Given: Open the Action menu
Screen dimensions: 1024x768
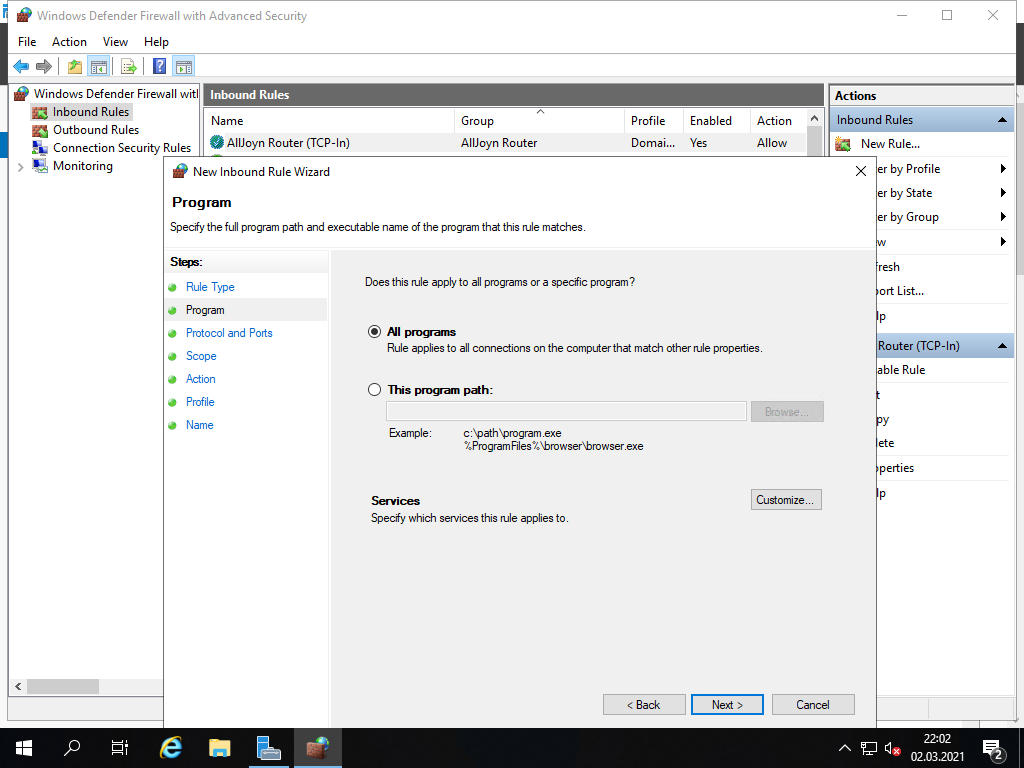Looking at the screenshot, I should click(69, 42).
